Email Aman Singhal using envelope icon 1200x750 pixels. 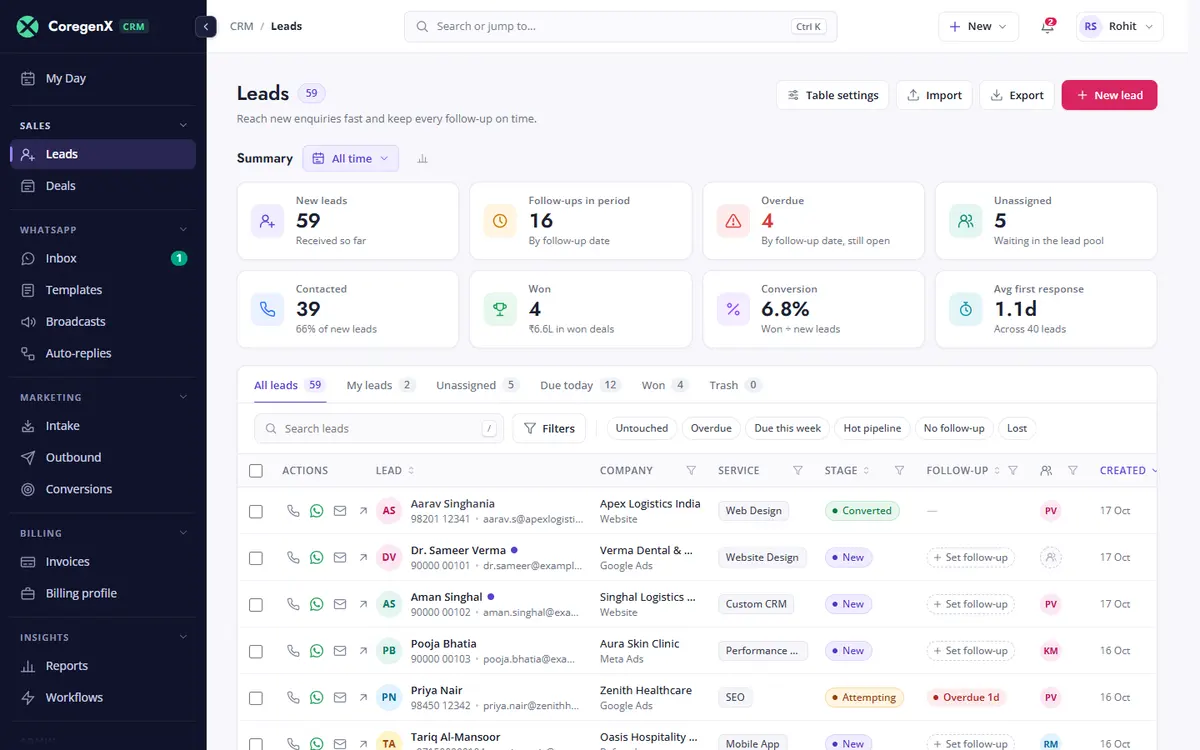click(340, 604)
